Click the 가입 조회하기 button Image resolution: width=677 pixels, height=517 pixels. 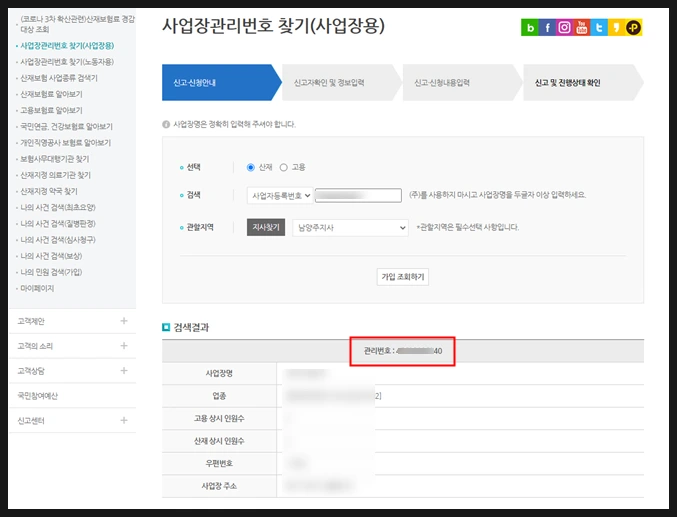click(x=403, y=277)
